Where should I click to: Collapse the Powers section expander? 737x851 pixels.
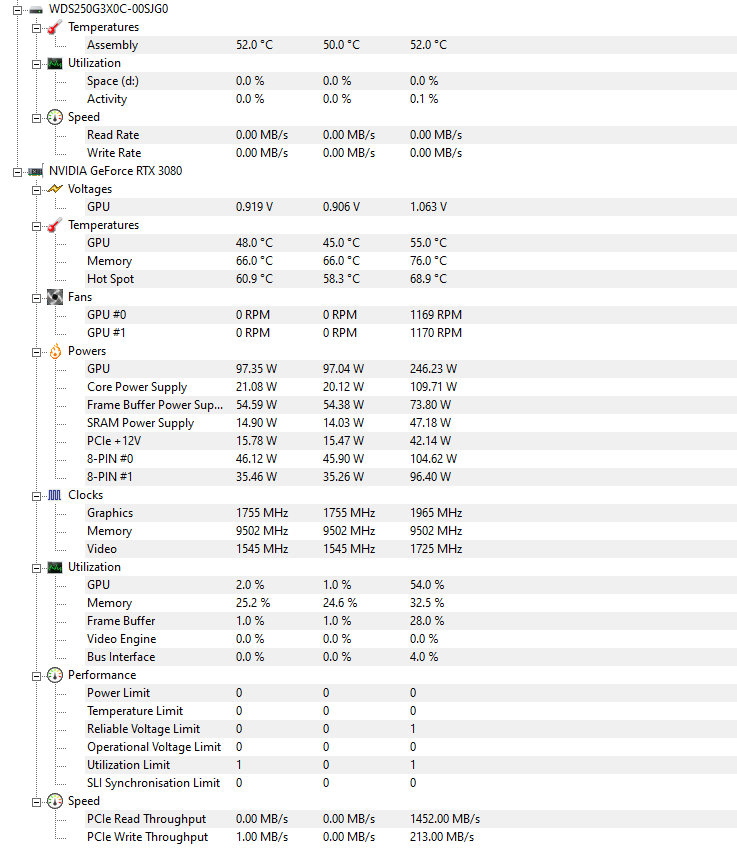click(37, 351)
